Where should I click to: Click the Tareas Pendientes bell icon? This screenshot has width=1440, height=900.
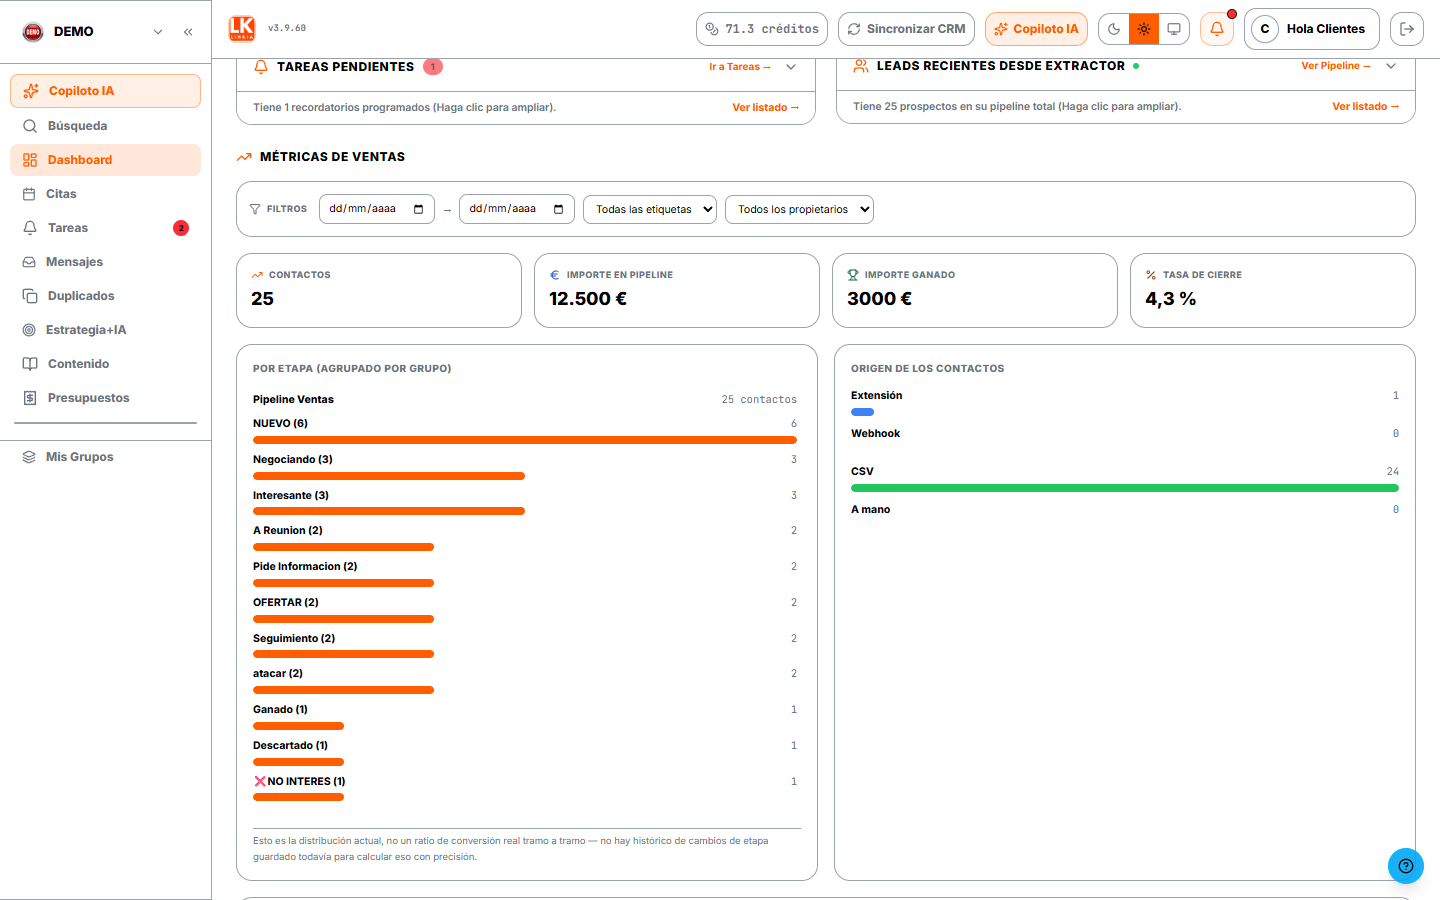click(x=261, y=67)
